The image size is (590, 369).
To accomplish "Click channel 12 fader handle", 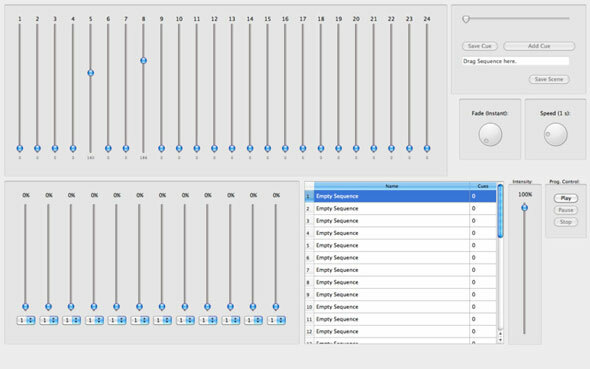I will pos(214,149).
